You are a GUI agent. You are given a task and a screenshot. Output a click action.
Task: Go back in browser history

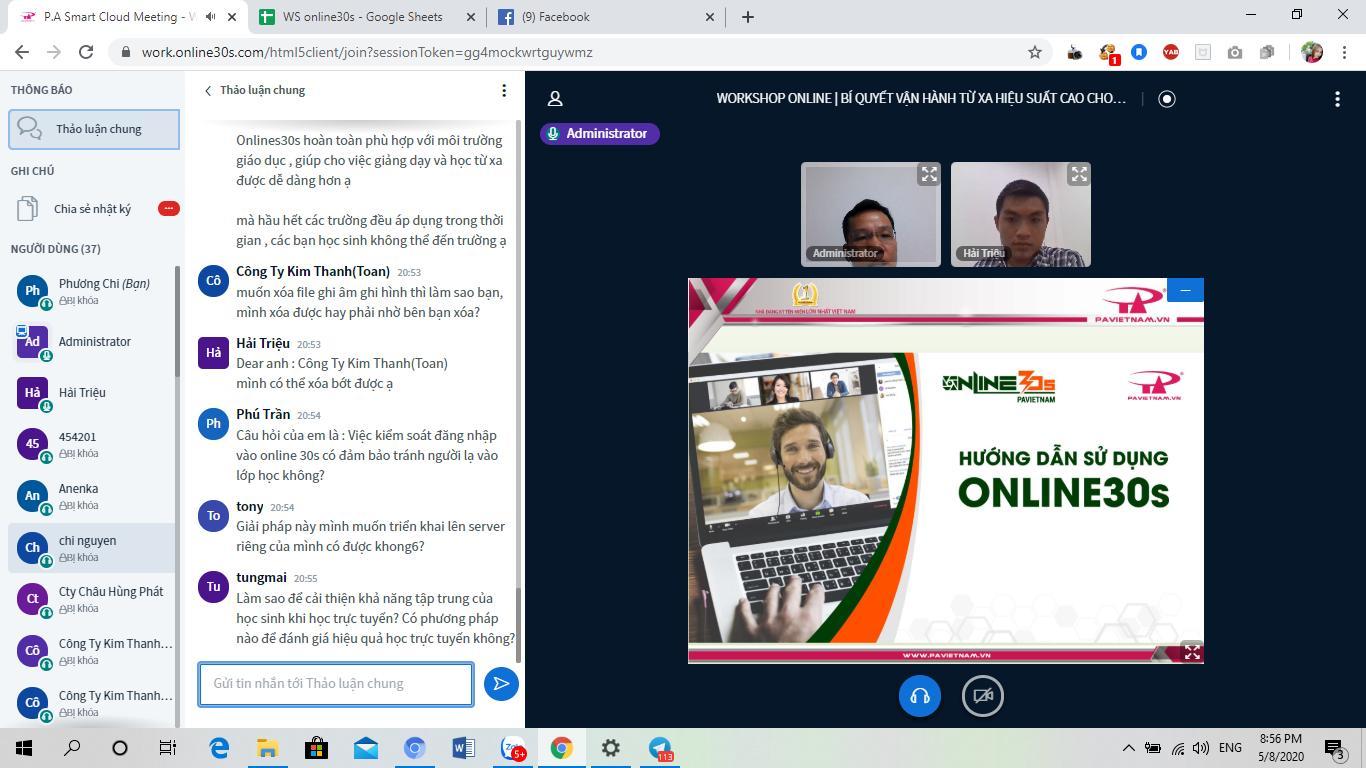[22, 52]
